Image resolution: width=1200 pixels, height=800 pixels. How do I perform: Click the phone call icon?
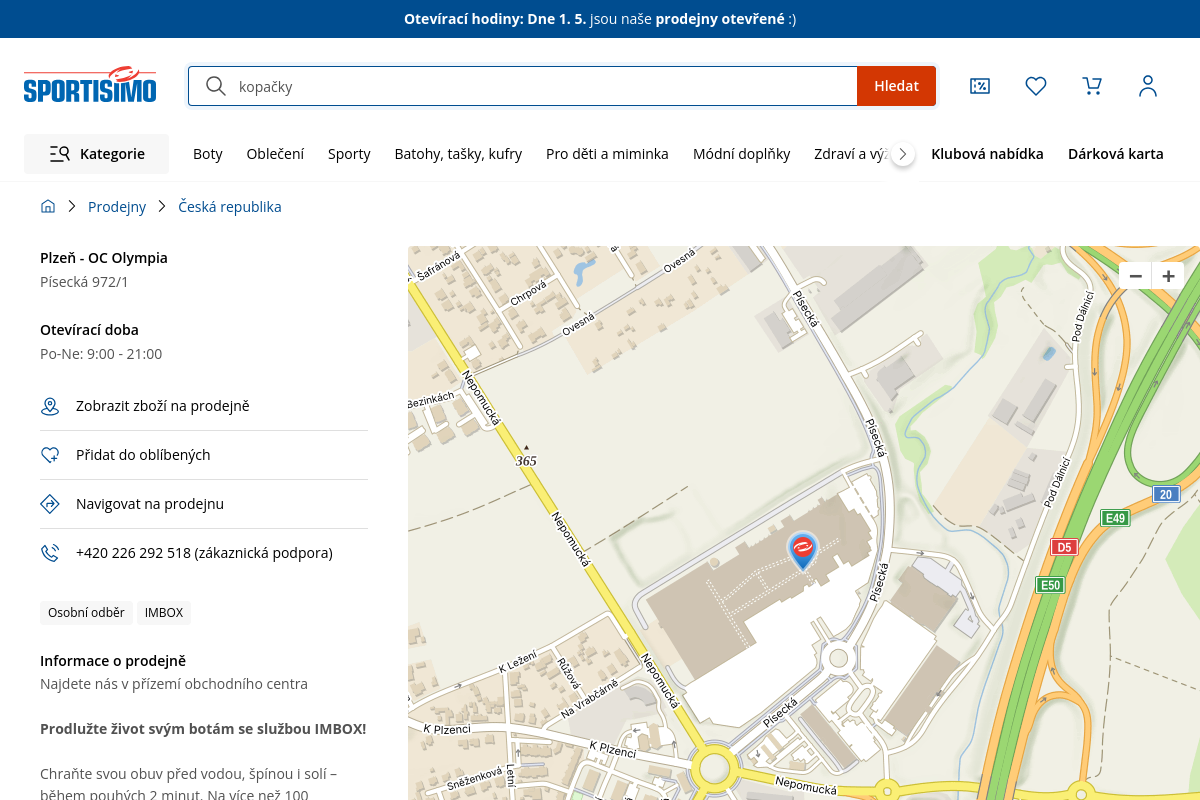(50, 553)
